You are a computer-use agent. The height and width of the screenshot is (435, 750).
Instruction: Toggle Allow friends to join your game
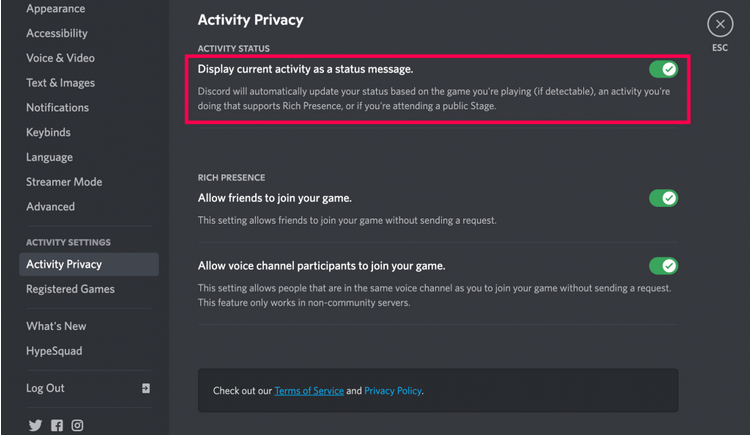(x=663, y=198)
